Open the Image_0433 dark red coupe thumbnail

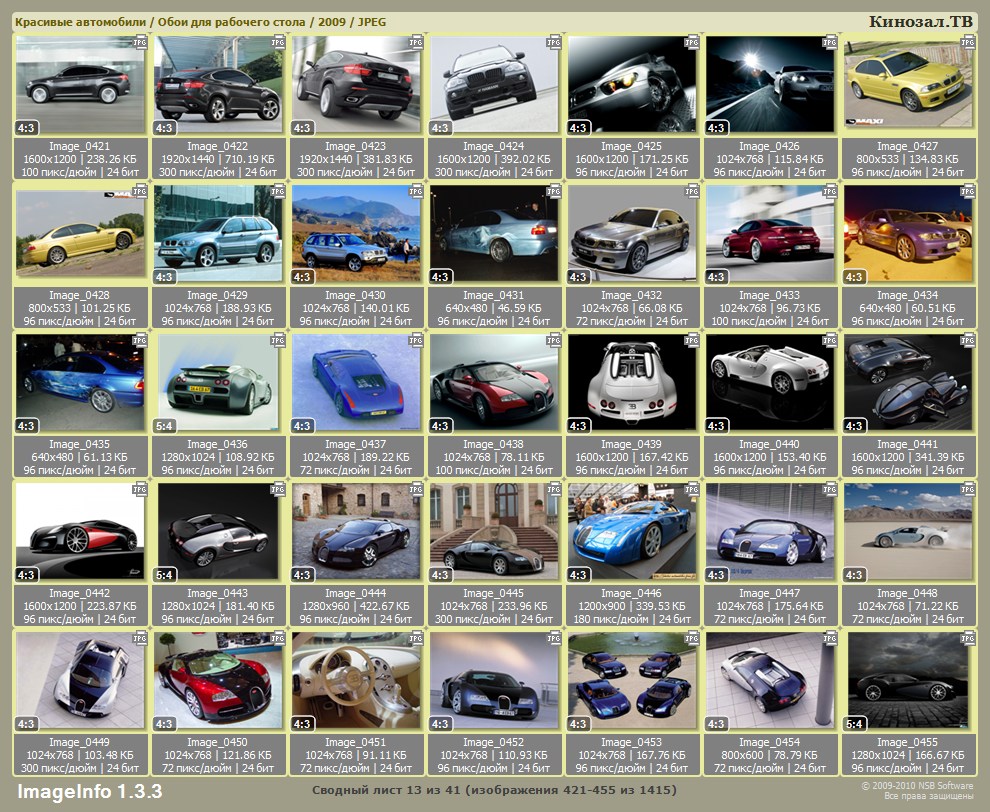(x=770, y=234)
